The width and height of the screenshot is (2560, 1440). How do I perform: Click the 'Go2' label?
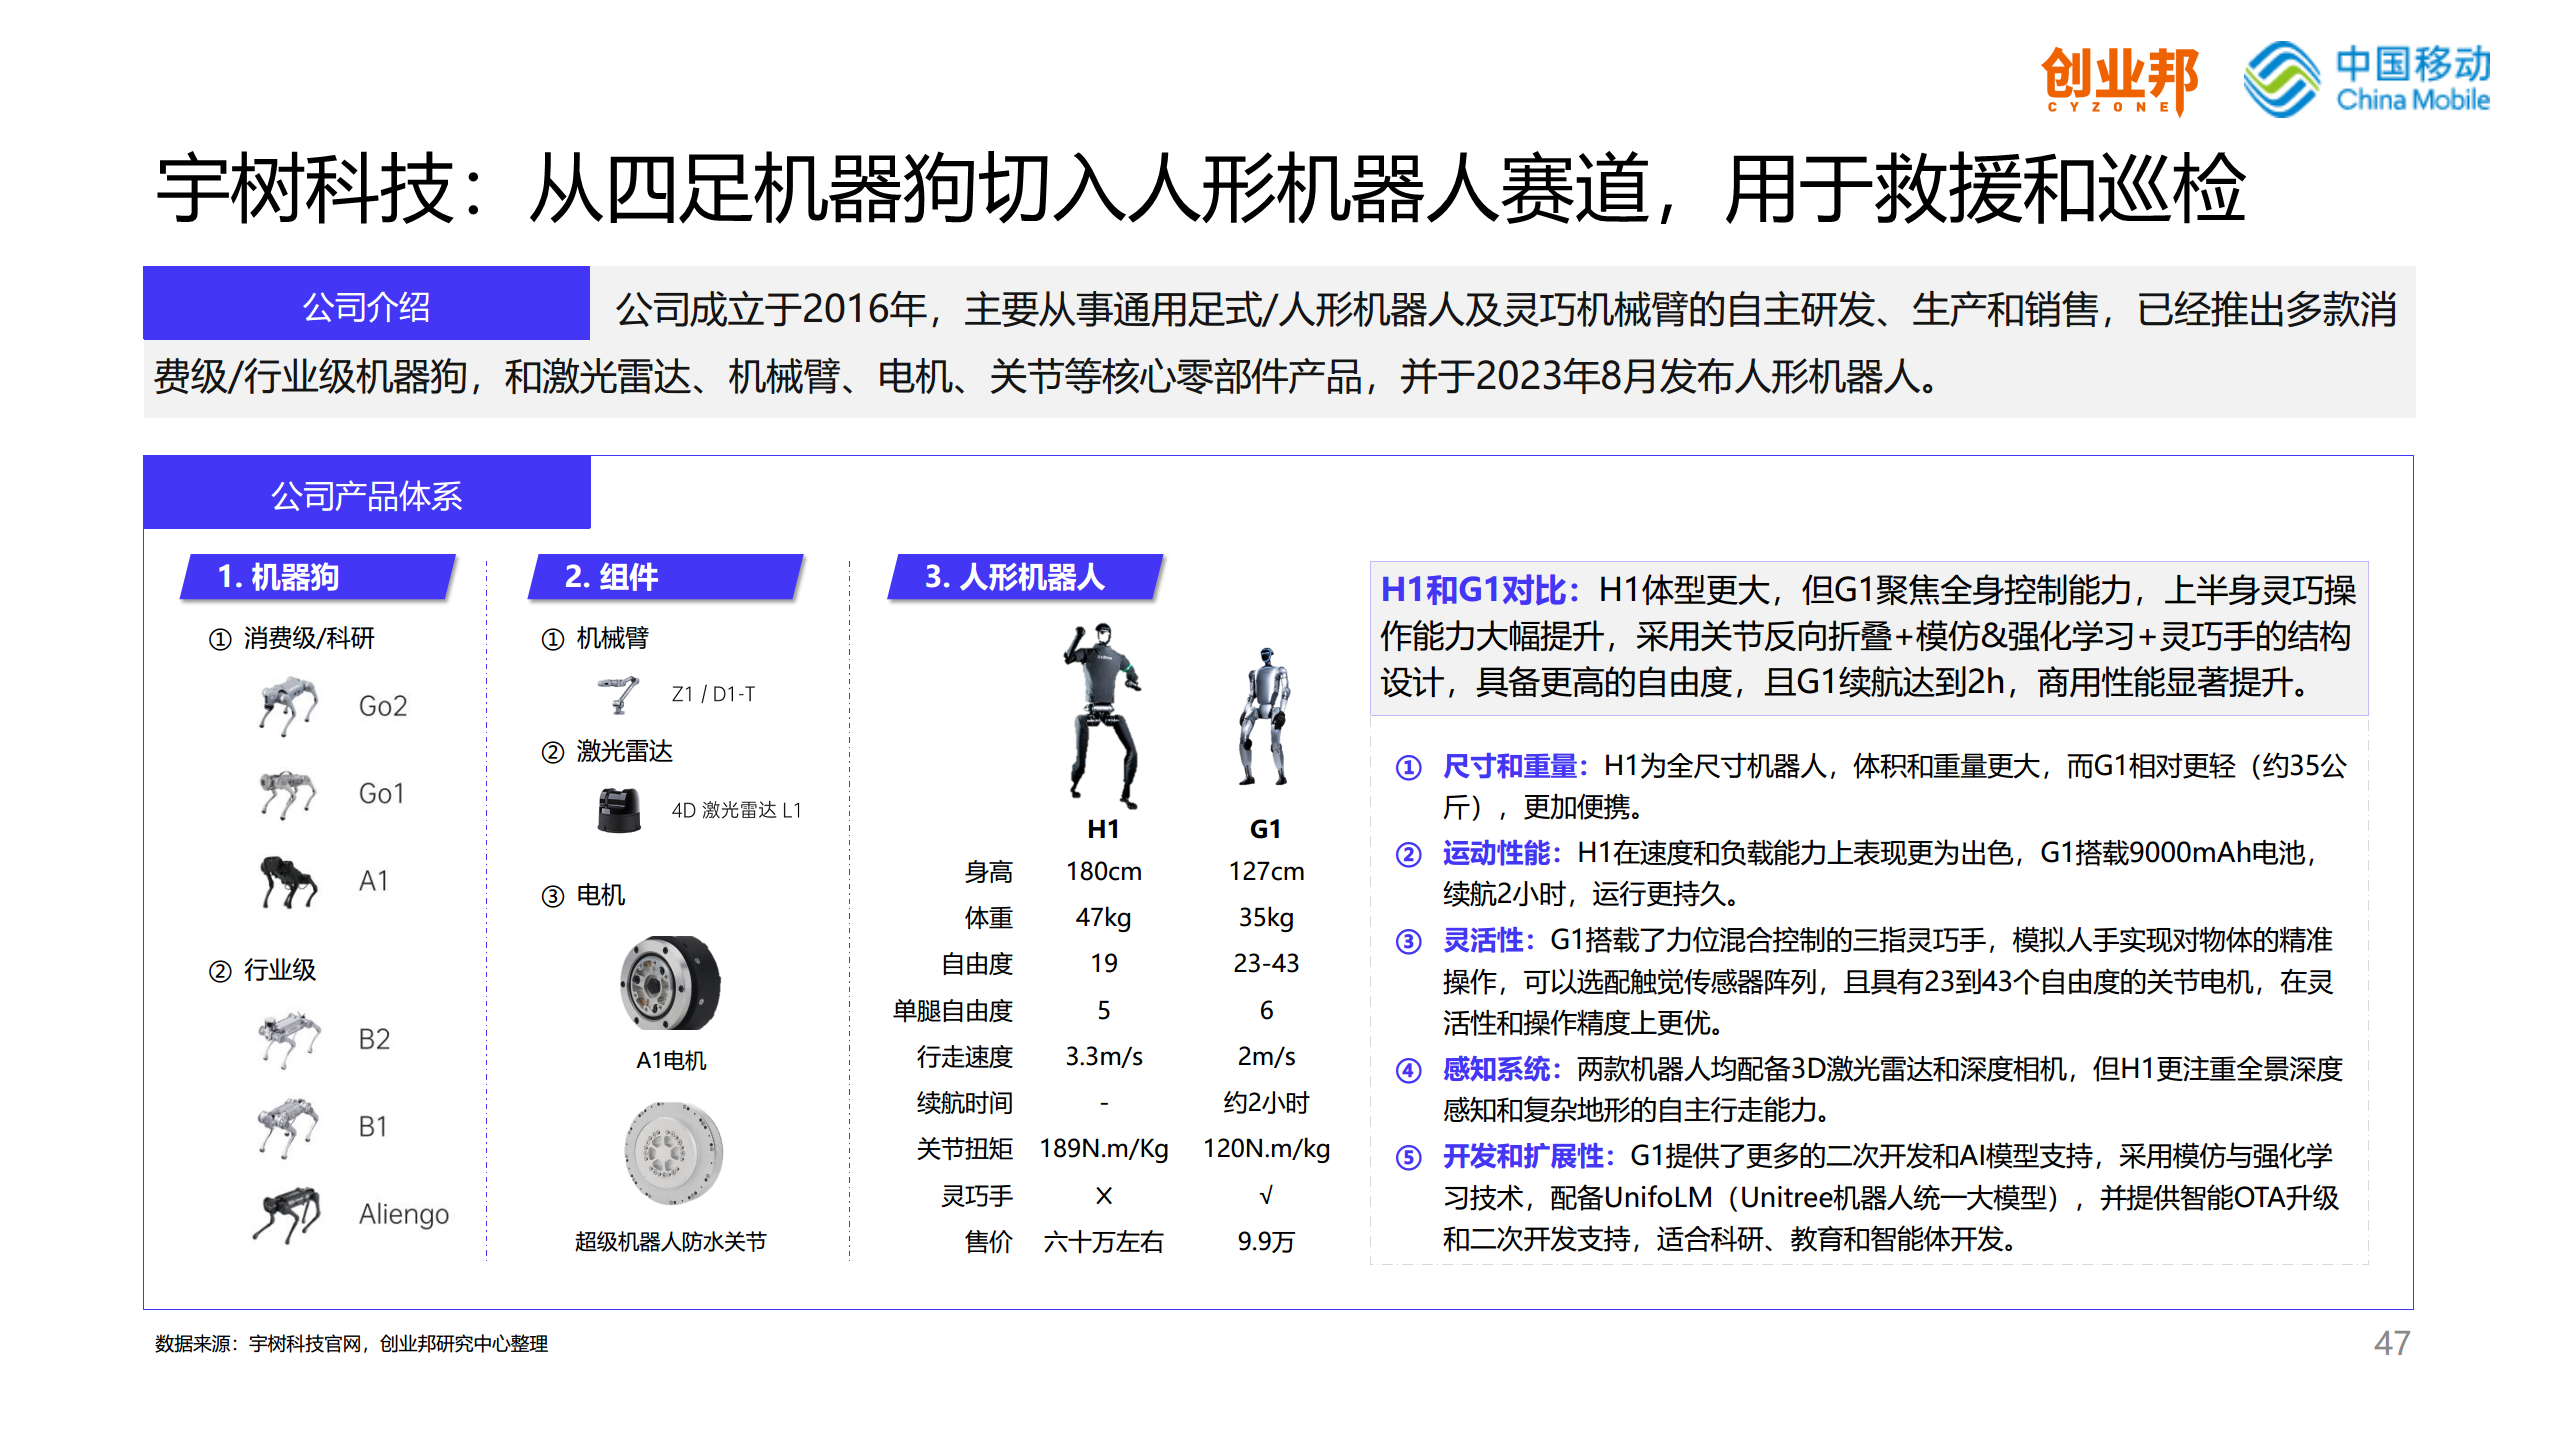[383, 706]
